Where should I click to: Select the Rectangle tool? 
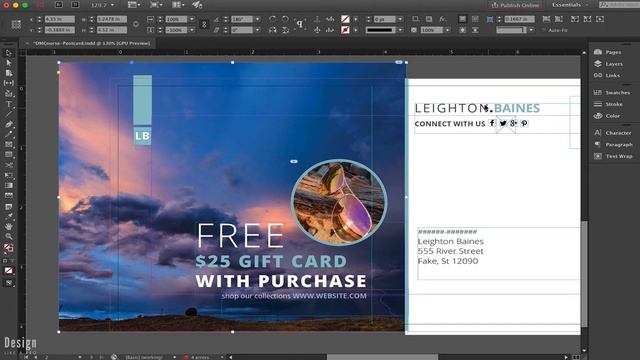tap(9, 155)
